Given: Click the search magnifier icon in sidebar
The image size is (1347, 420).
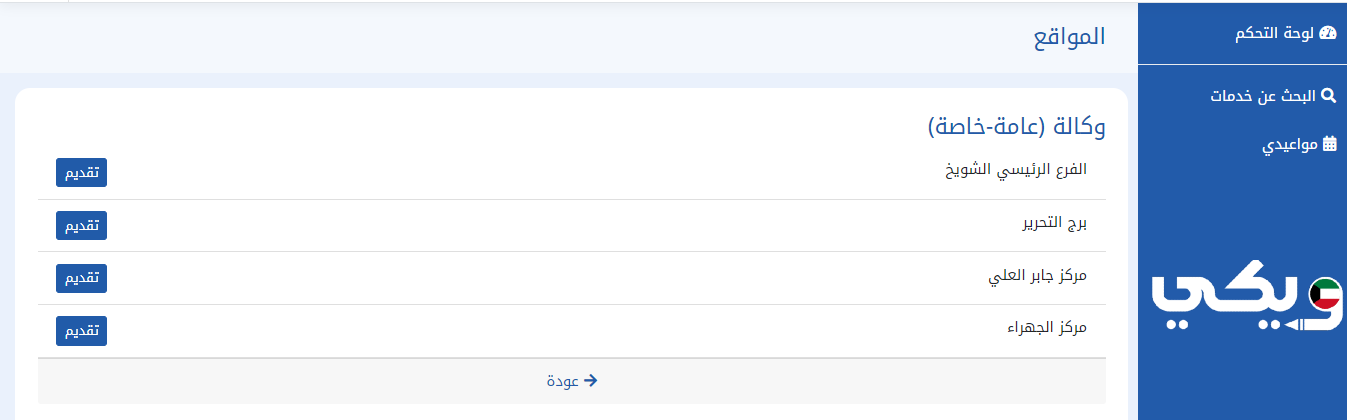Looking at the screenshot, I should (x=1329, y=96).
